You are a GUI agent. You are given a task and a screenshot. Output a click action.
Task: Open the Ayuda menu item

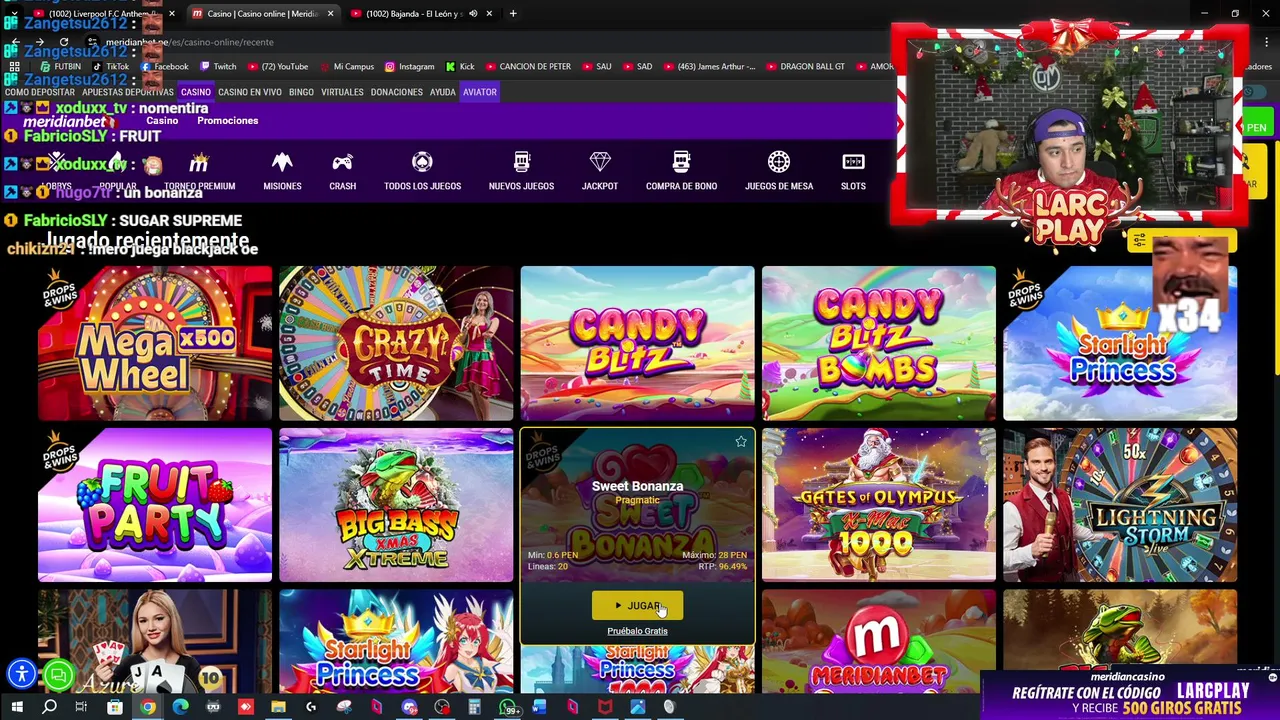[443, 92]
